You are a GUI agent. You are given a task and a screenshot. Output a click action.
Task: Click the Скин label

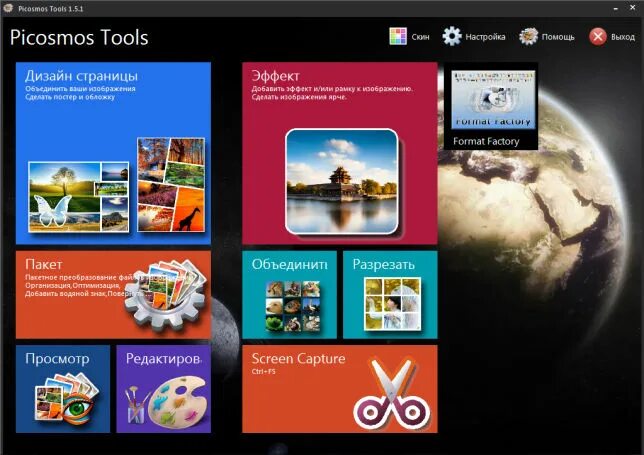[421, 37]
